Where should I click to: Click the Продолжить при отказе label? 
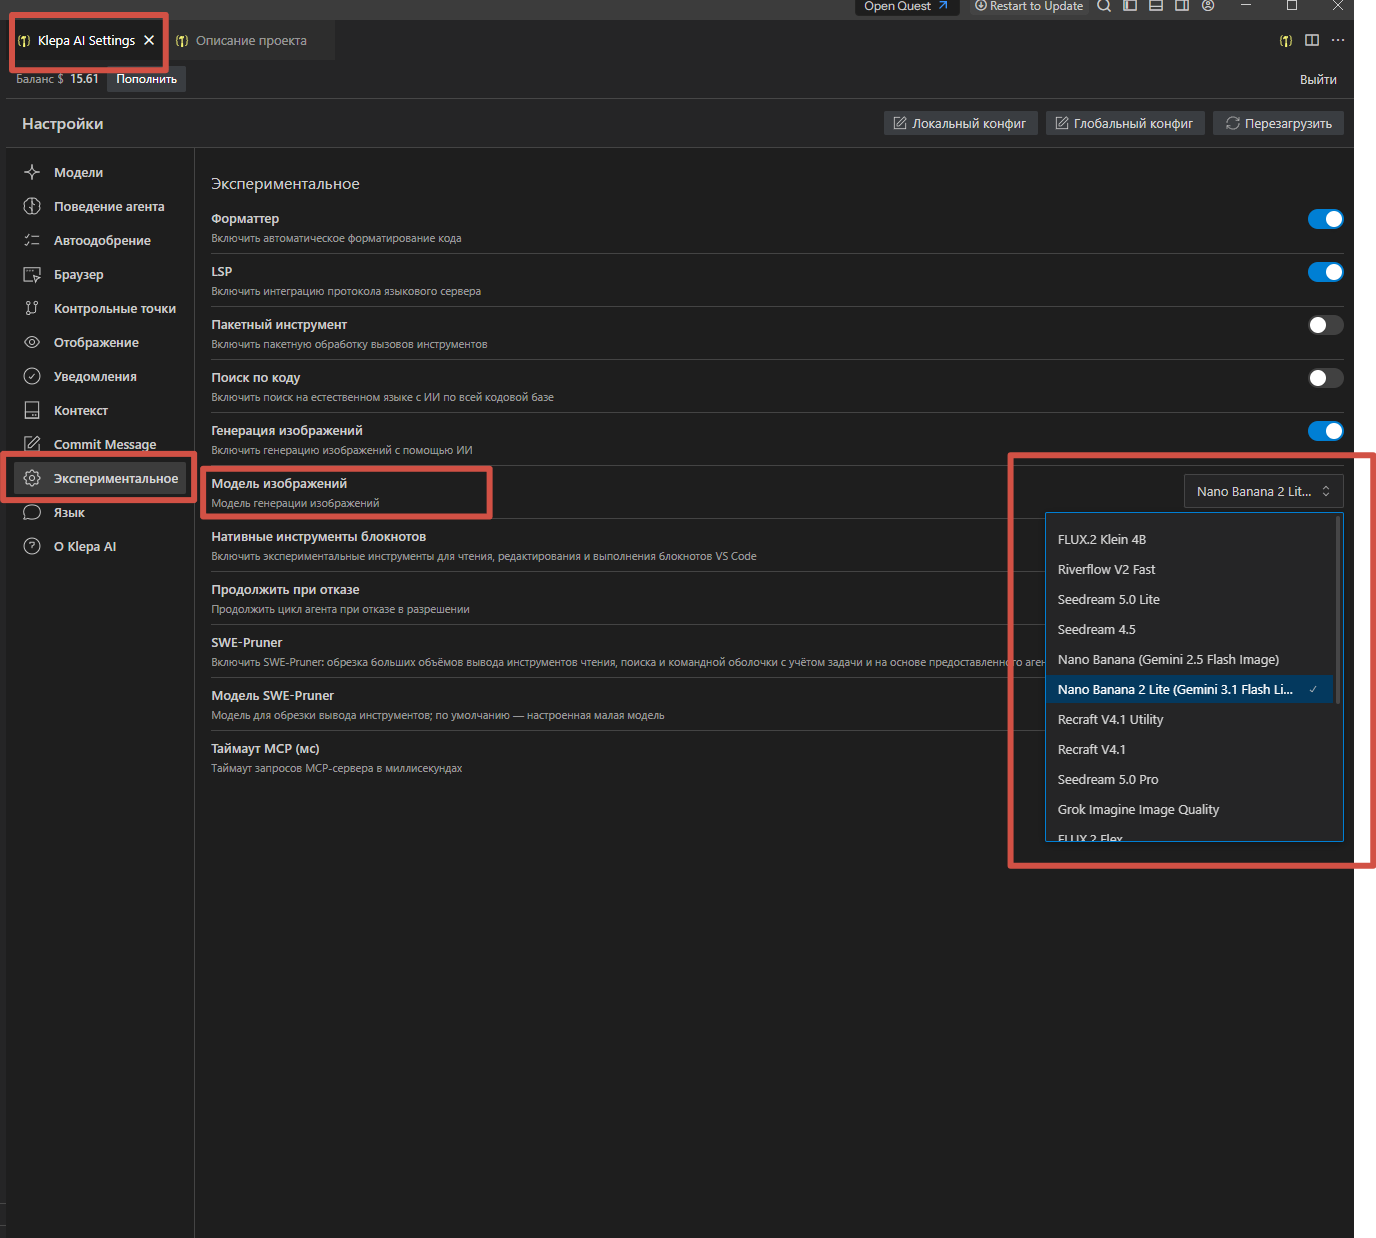click(285, 590)
